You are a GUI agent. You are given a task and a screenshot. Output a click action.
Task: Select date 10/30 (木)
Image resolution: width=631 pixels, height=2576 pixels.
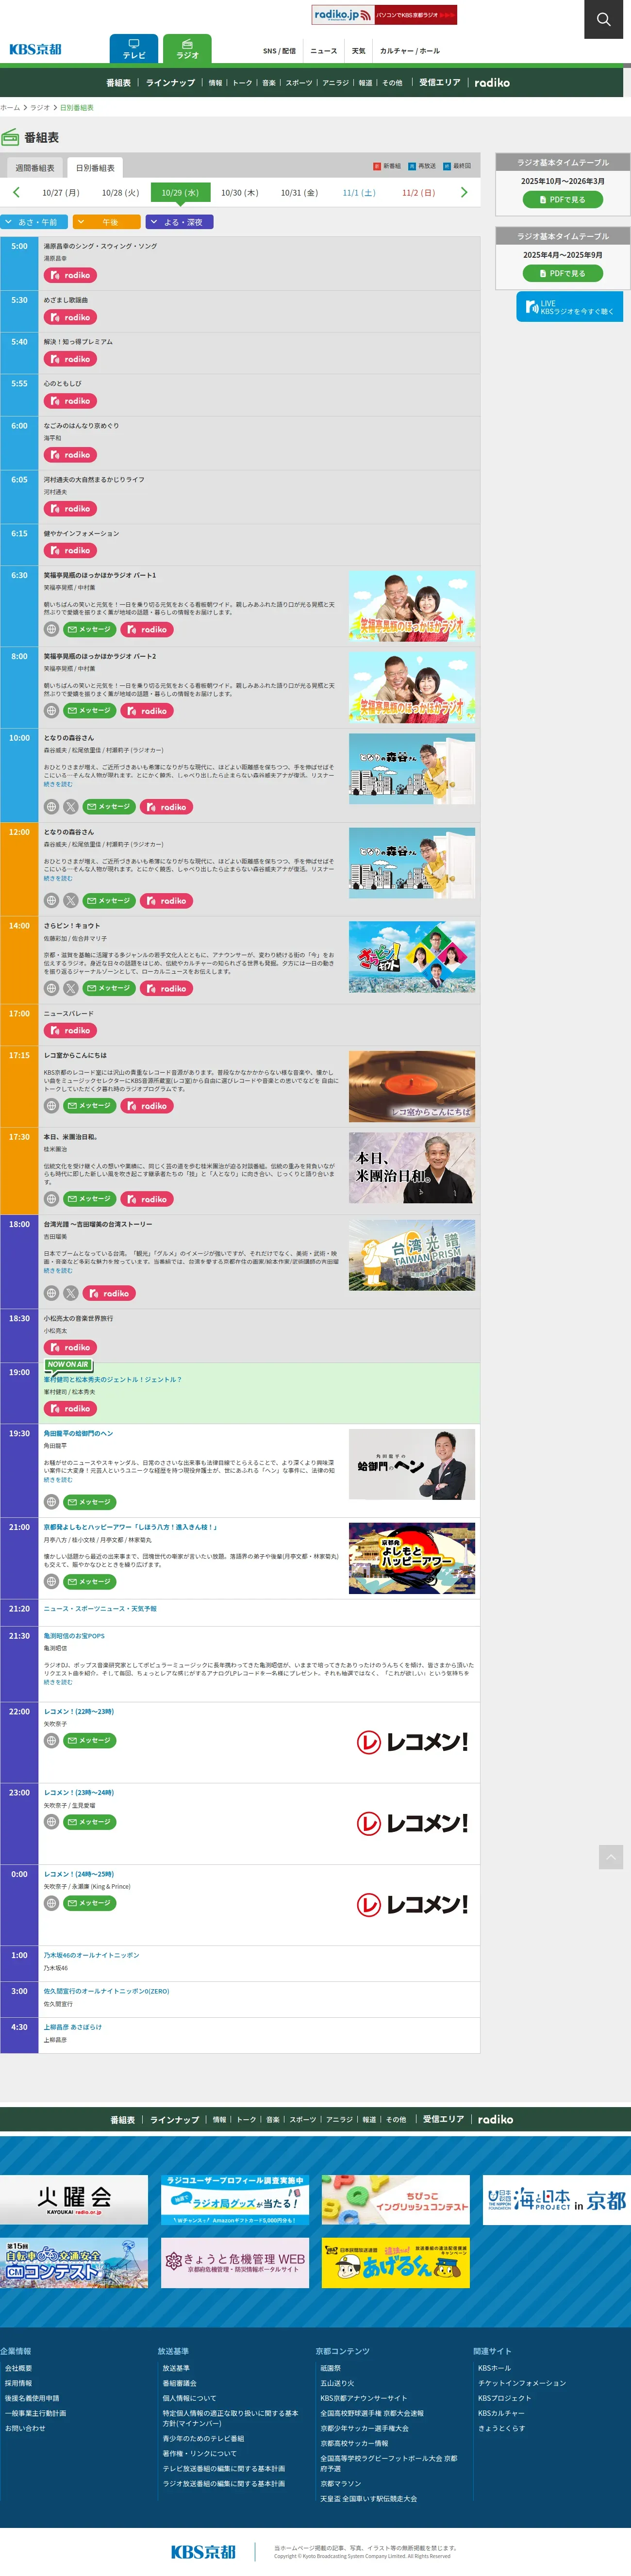tap(240, 193)
